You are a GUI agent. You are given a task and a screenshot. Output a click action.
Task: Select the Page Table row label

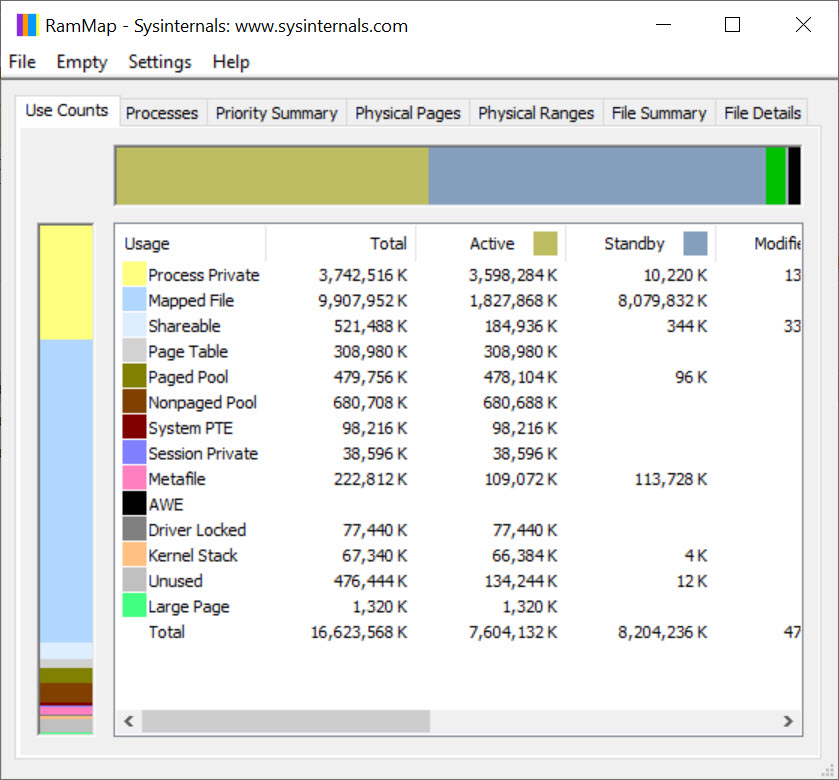click(x=188, y=351)
